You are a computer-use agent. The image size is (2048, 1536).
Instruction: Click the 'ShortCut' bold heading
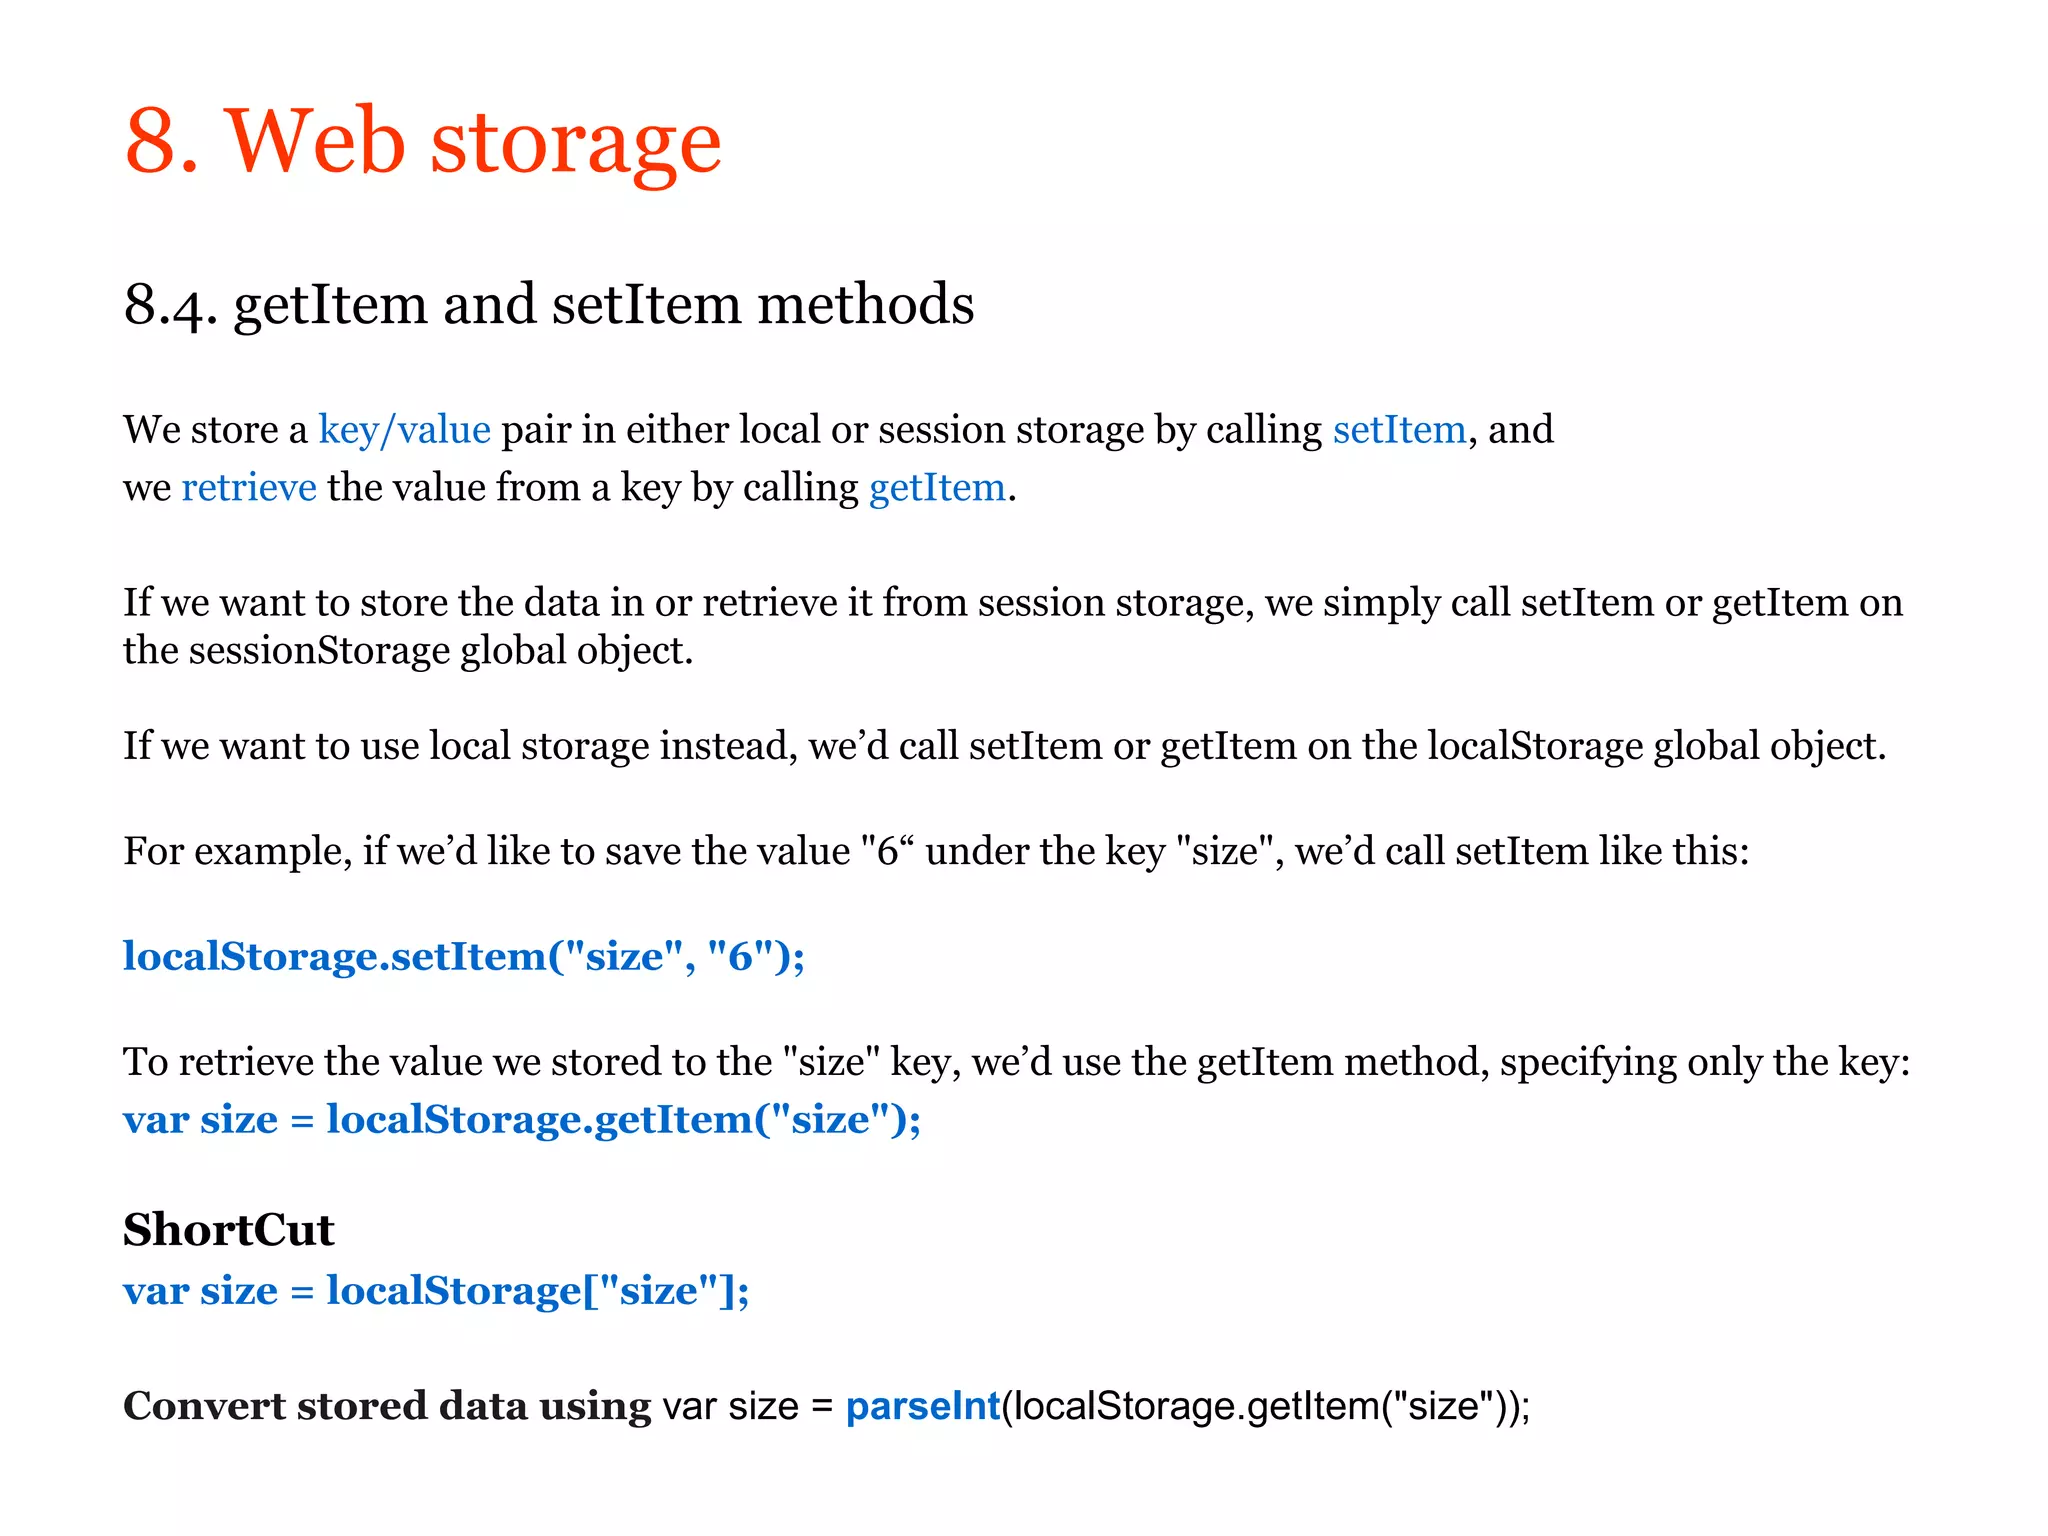[x=229, y=1230]
